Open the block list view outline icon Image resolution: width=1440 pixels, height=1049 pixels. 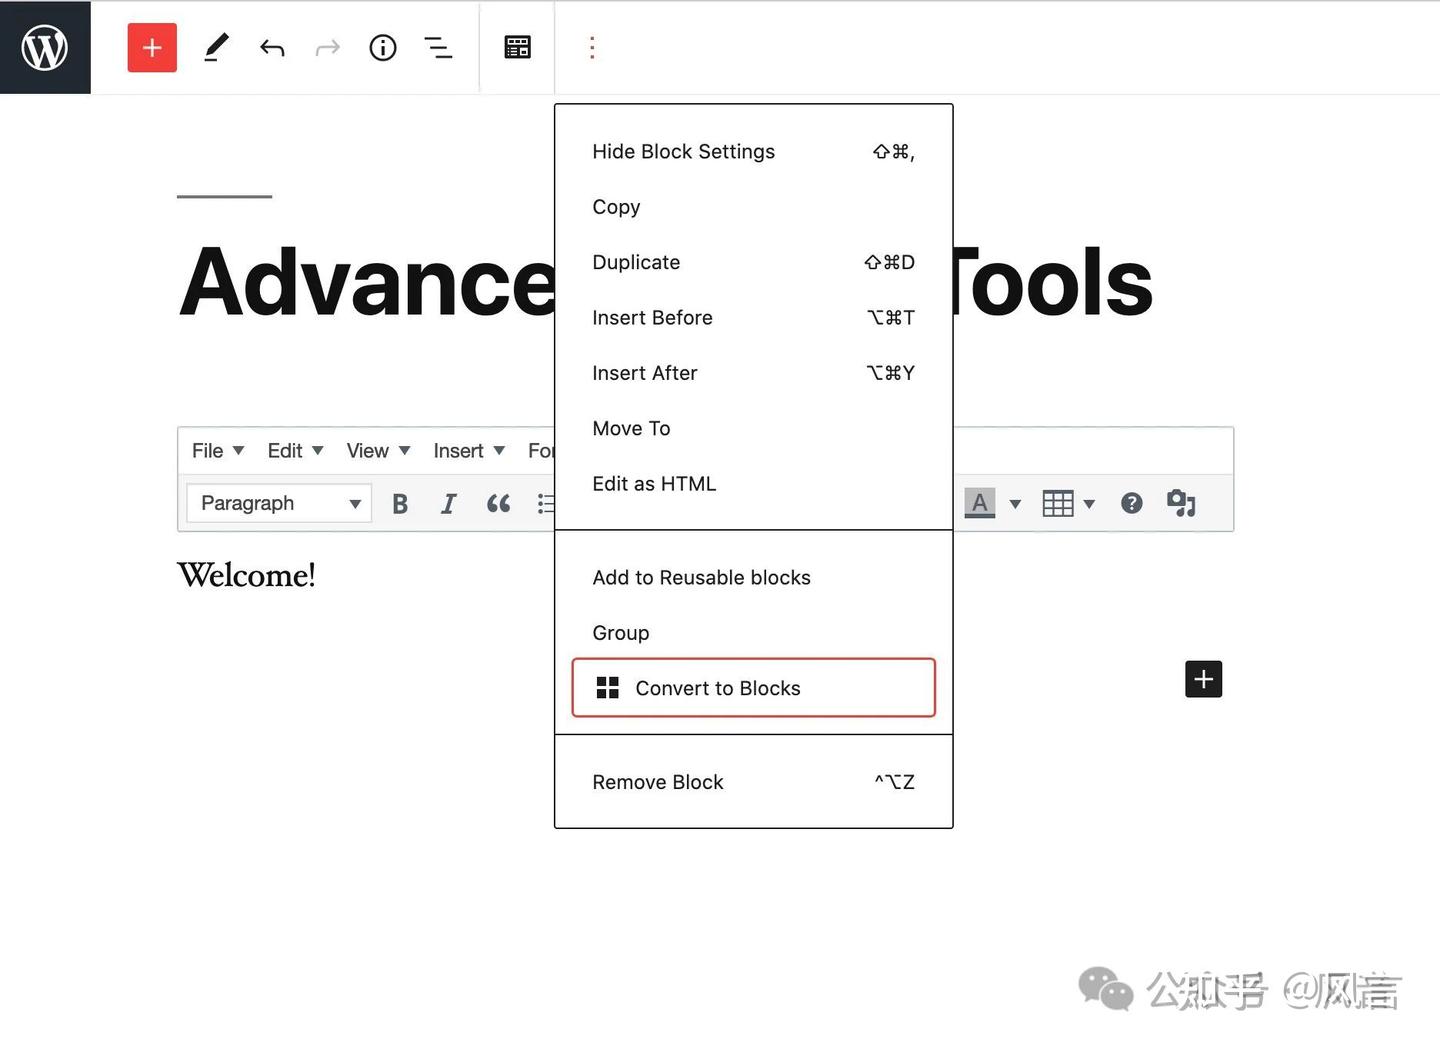pos(438,47)
